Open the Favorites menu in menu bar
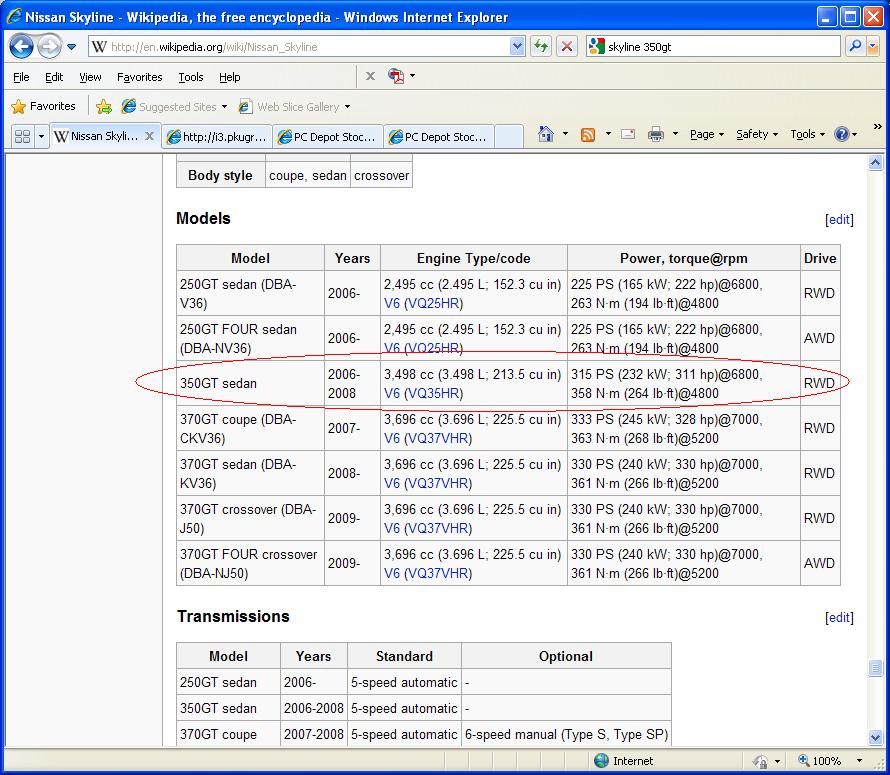890x775 pixels. tap(139, 77)
